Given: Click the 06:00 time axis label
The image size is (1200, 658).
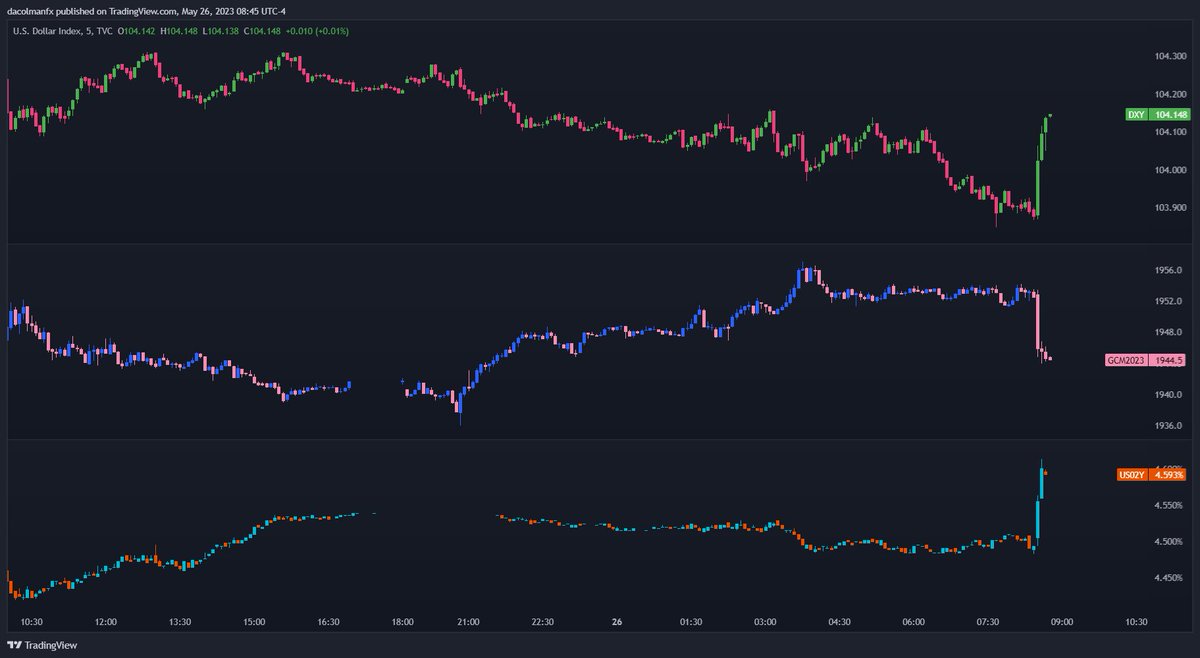Looking at the screenshot, I should pos(913,621).
